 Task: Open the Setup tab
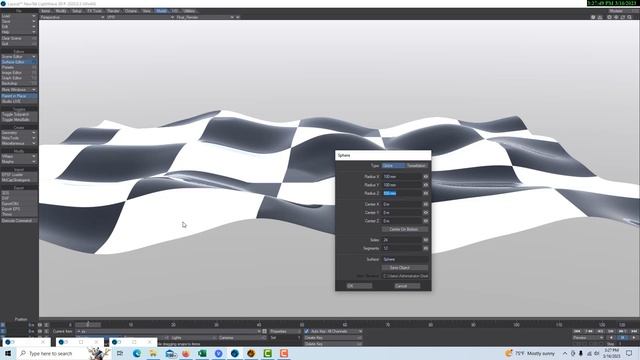click(x=77, y=11)
